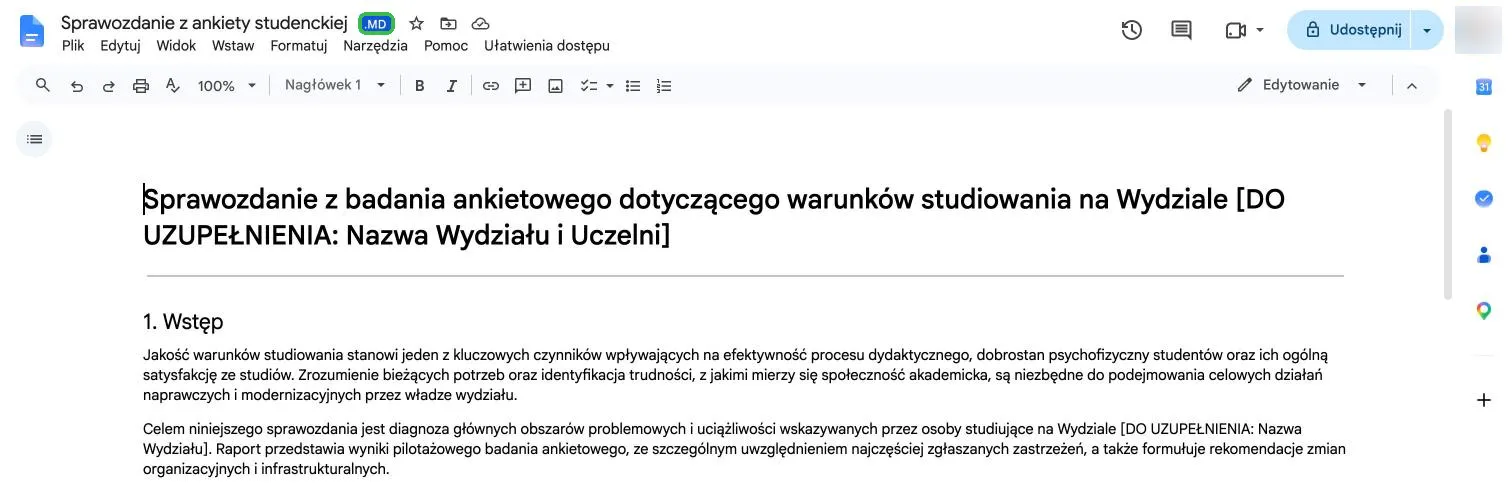Image resolution: width=1512 pixels, height=500 pixels.
Task: Open Contacts side panel
Action: [x=1484, y=255]
